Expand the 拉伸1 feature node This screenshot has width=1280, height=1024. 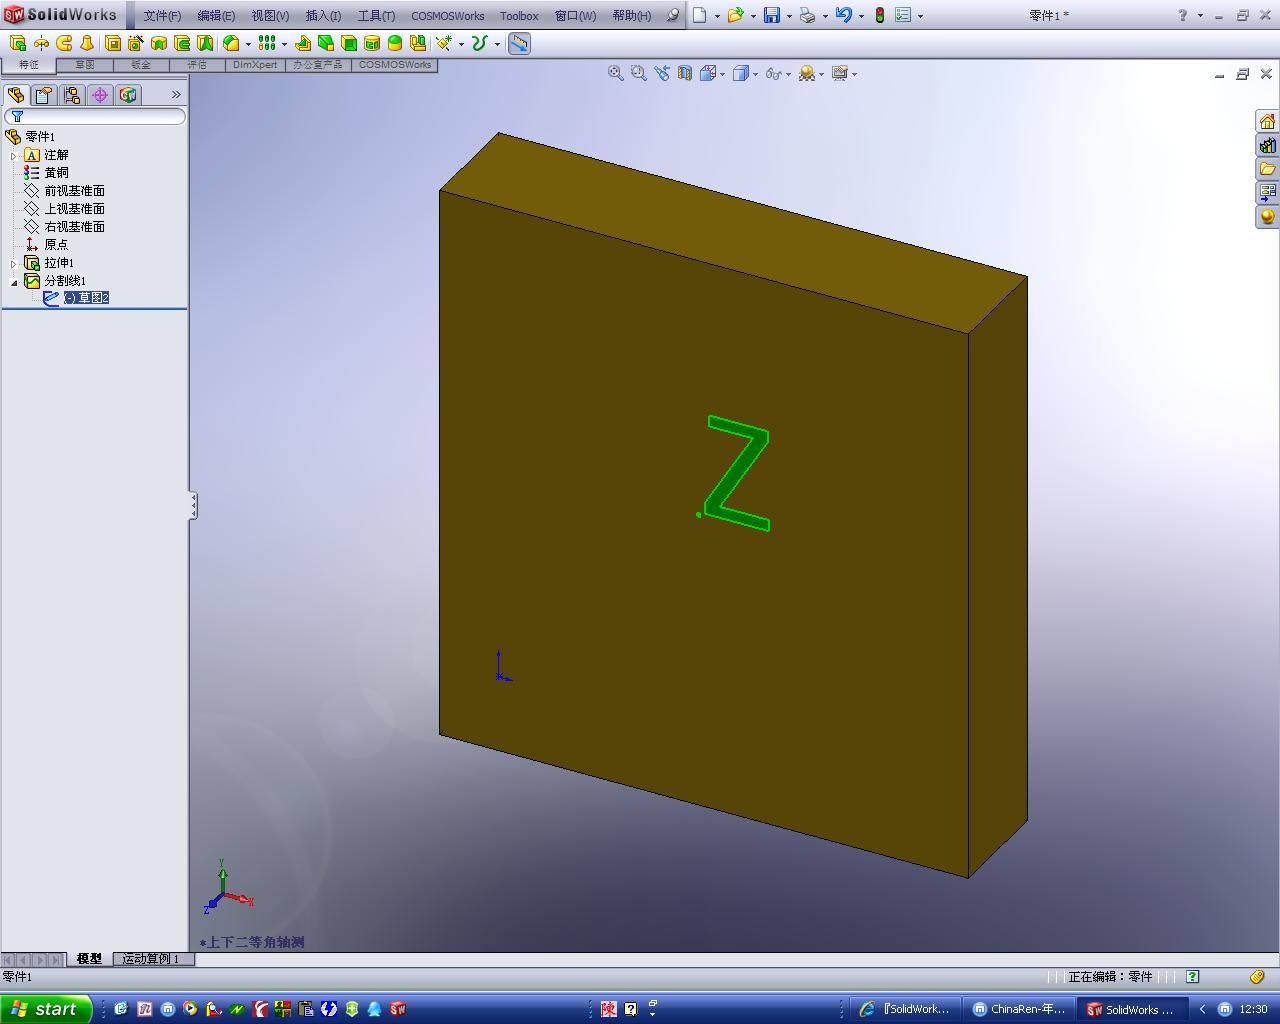[x=14, y=263]
